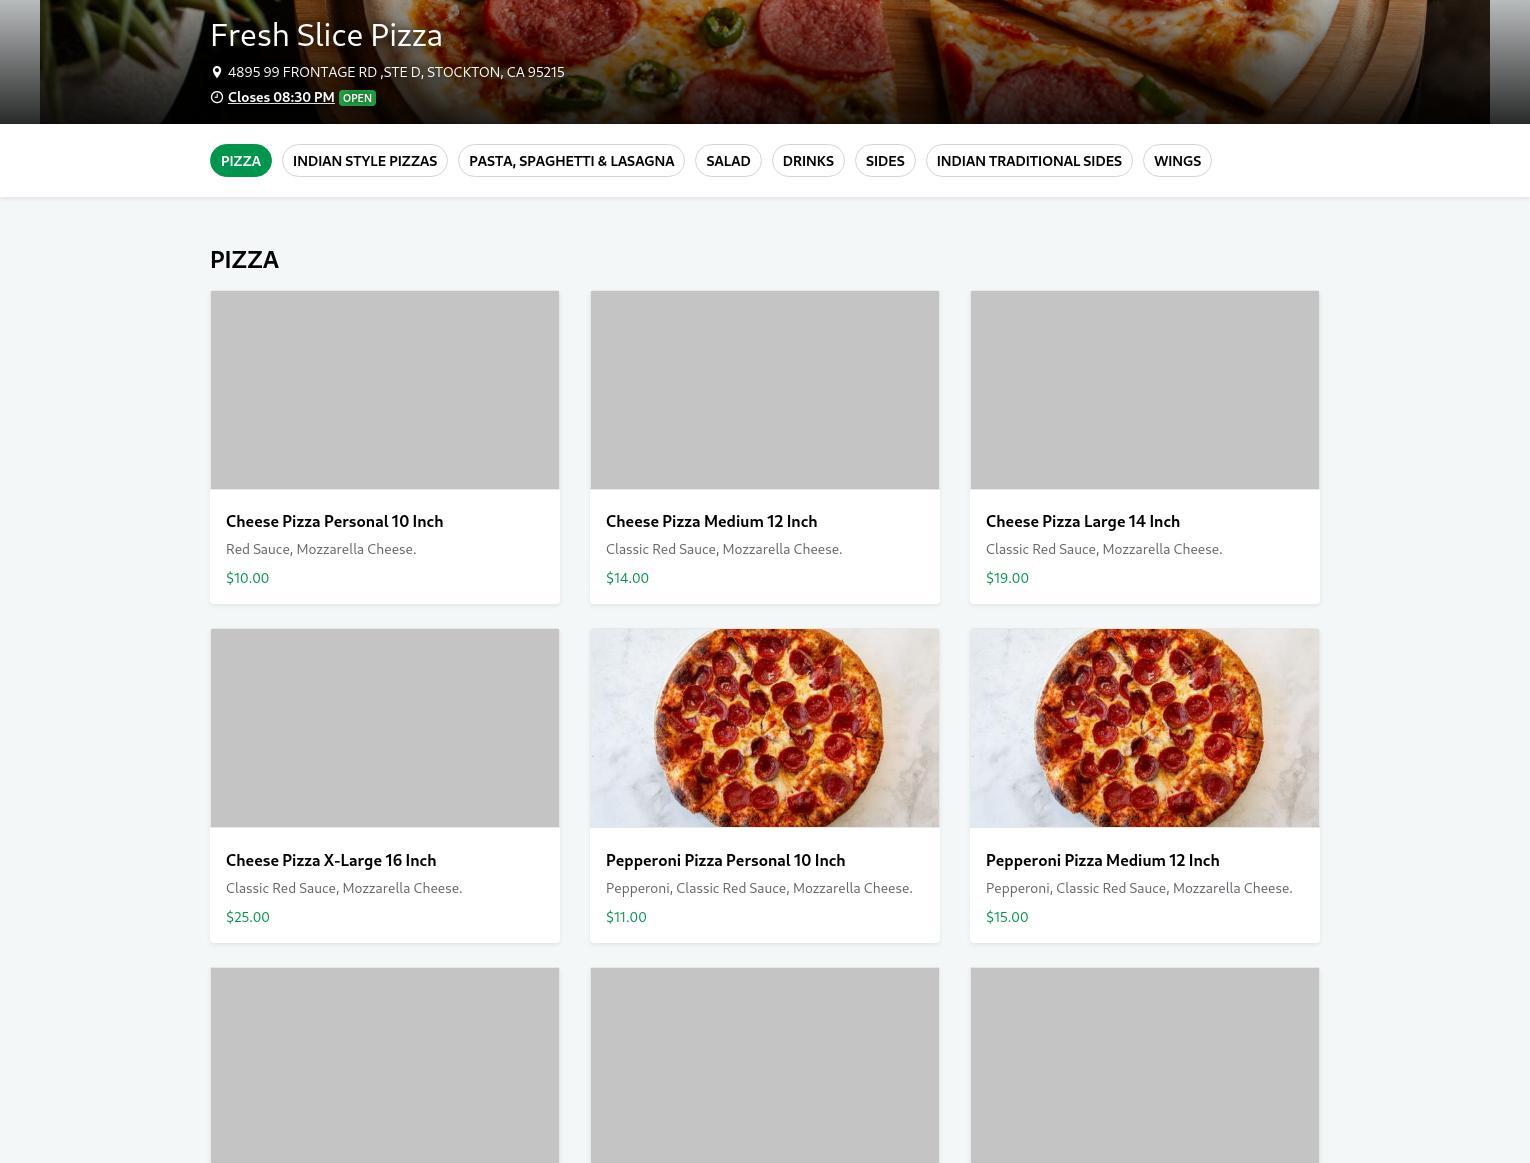View the Wings category
Screen dimensions: 1530x1163
(1177, 161)
